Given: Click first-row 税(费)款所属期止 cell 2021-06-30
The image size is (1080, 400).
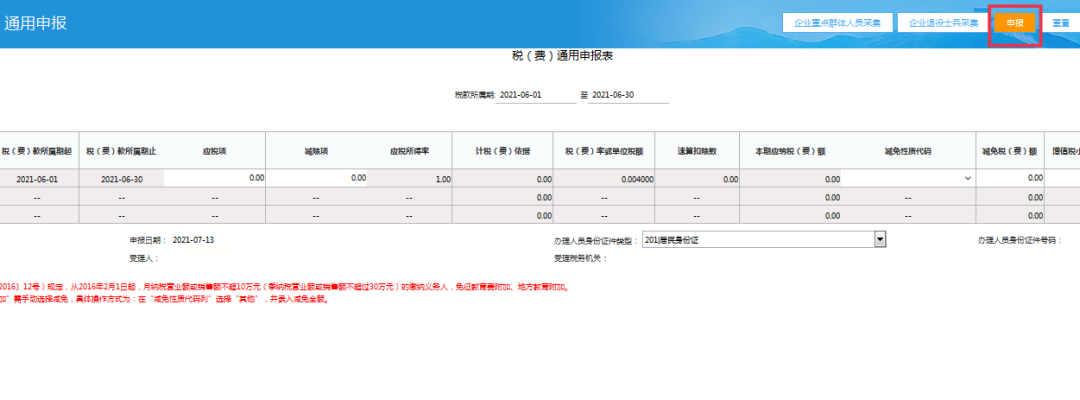Looking at the screenshot, I should tap(122, 178).
